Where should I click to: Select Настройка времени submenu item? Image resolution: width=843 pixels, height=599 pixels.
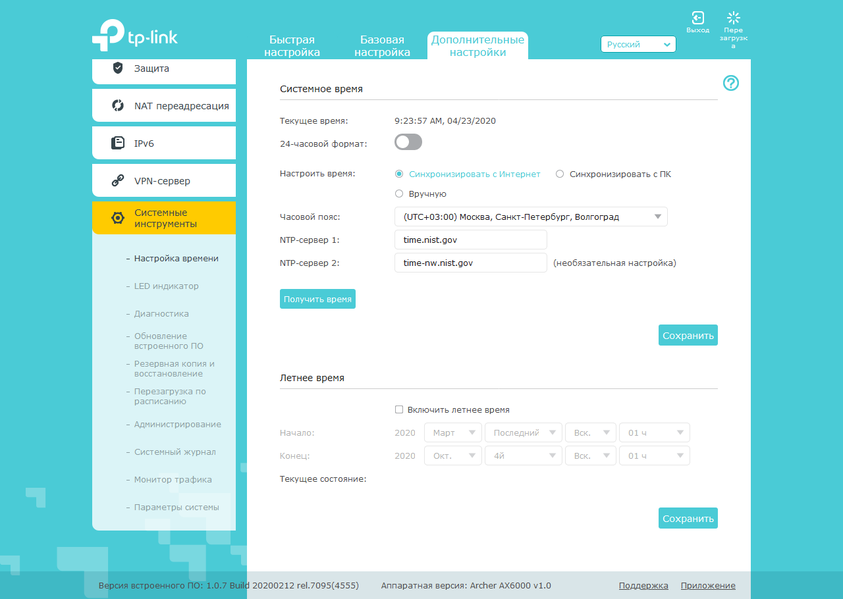[176, 259]
